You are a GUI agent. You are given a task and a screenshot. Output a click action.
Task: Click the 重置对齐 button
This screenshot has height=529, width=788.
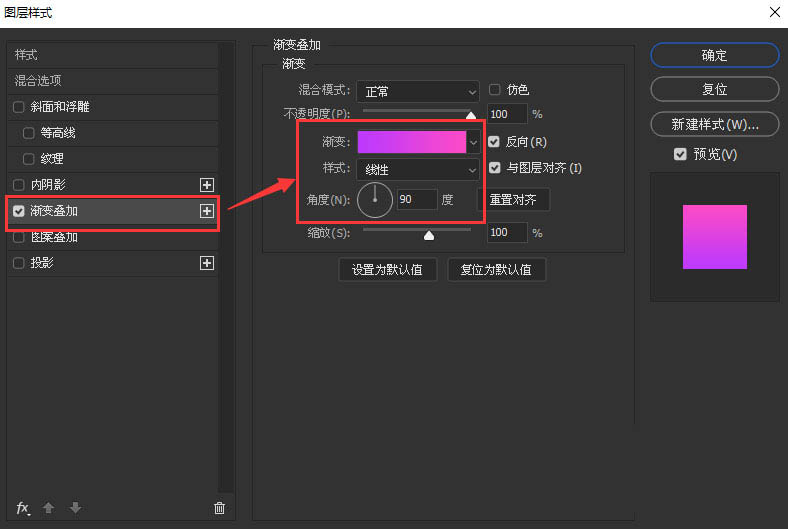(513, 199)
